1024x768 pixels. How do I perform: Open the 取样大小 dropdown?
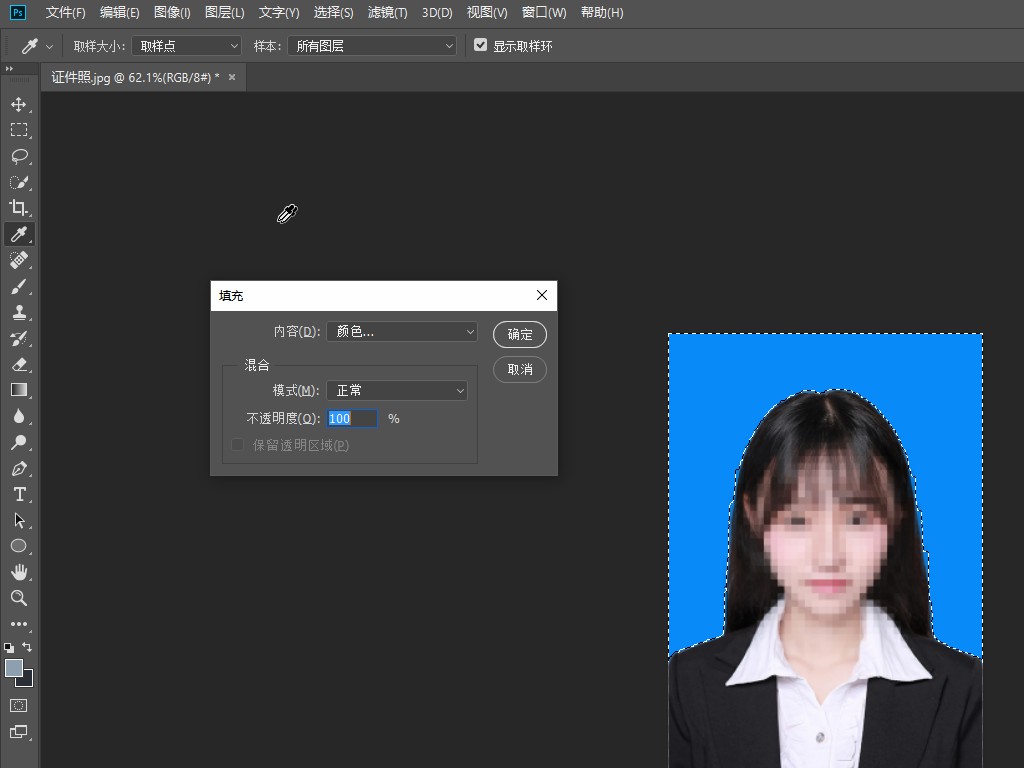point(187,46)
